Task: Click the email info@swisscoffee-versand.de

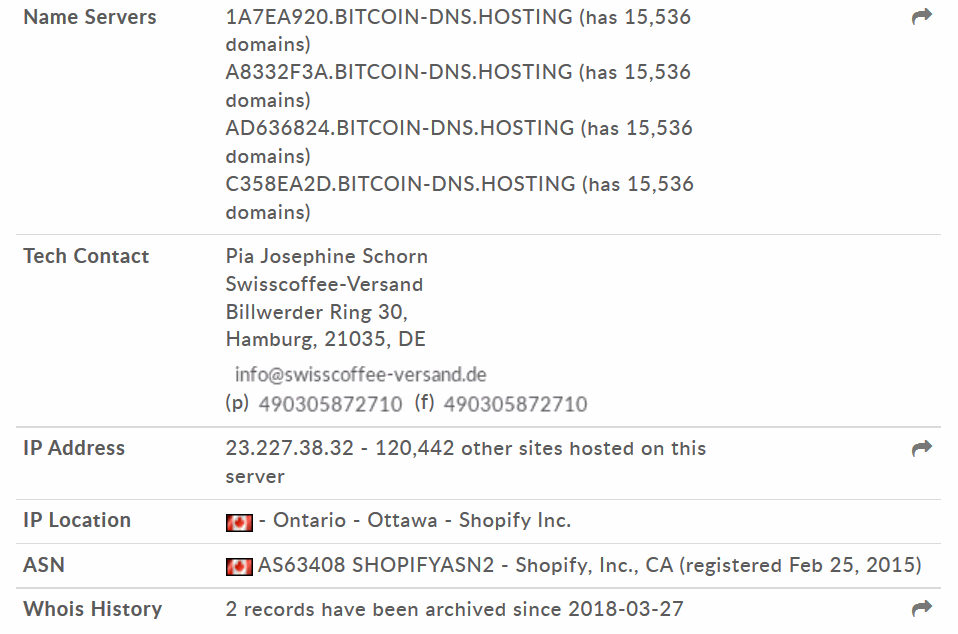Action: point(360,374)
